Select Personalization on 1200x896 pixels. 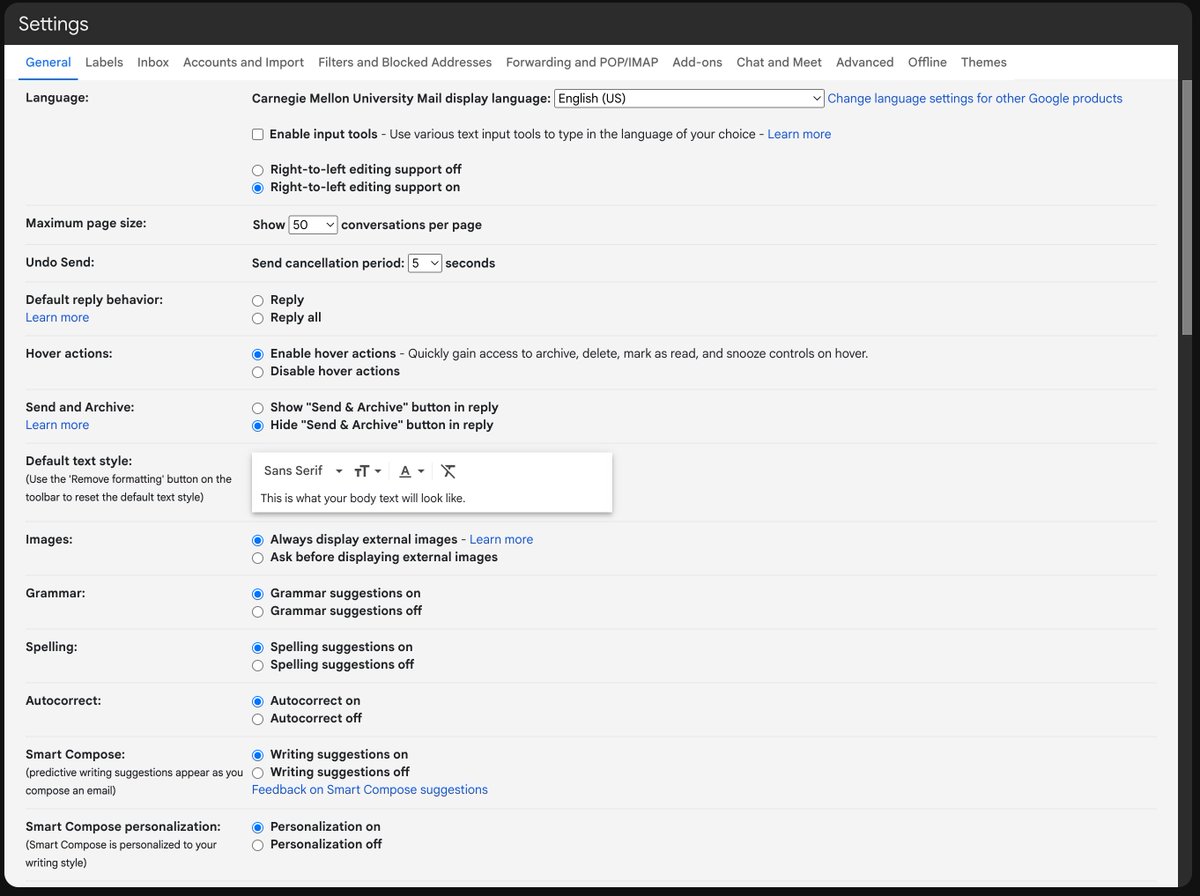tap(258, 828)
